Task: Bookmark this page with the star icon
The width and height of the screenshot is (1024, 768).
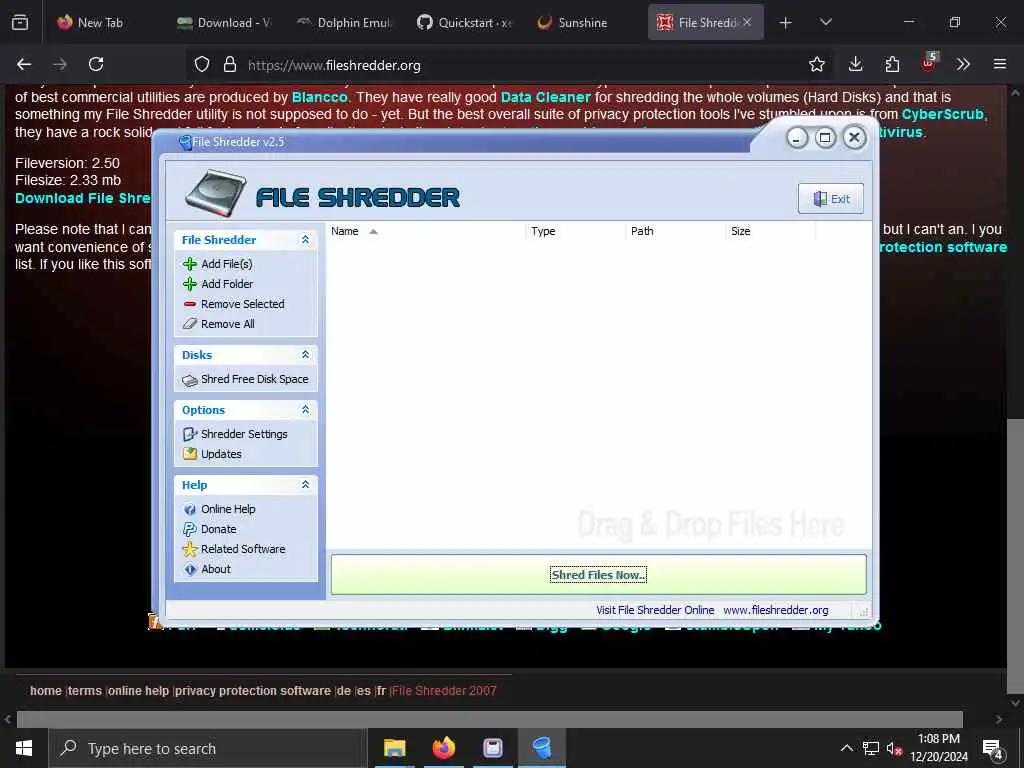Action: tap(816, 64)
